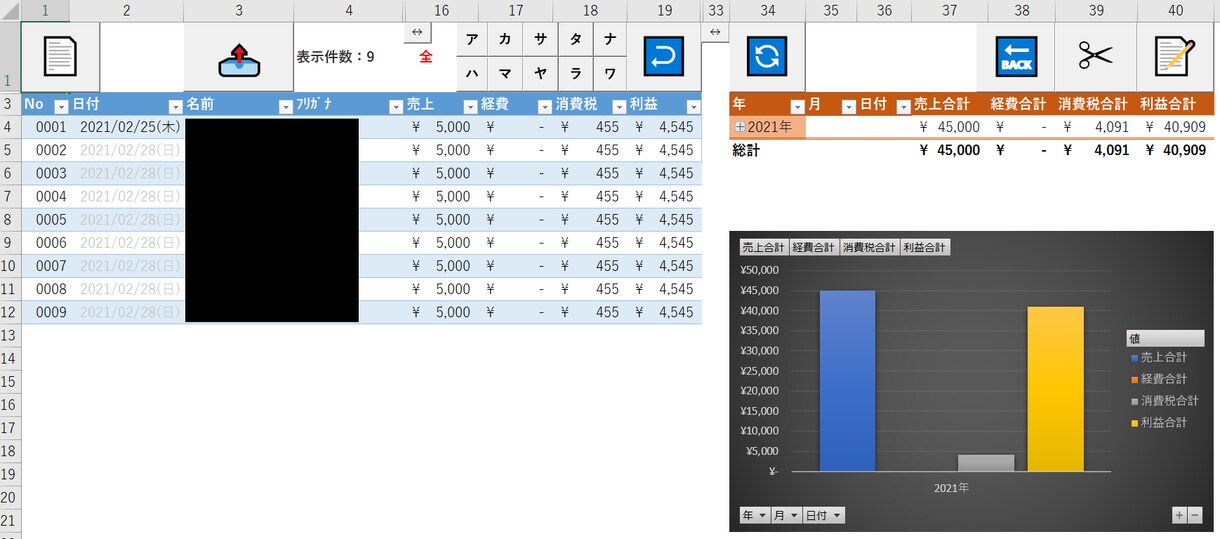1220x539 pixels.
Task: Click chart 経費合計 value field button
Action: pos(814,247)
